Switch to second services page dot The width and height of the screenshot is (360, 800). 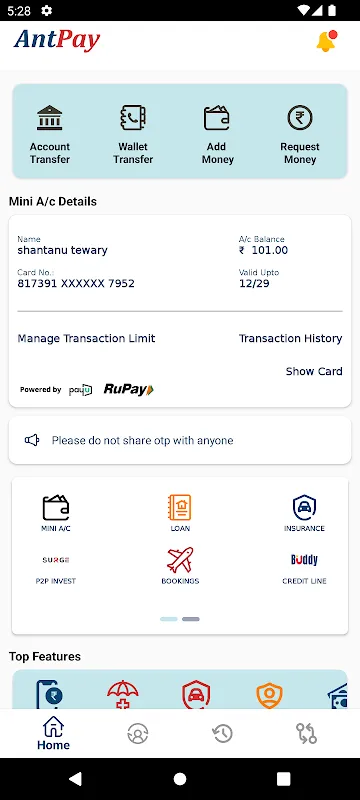point(191,619)
